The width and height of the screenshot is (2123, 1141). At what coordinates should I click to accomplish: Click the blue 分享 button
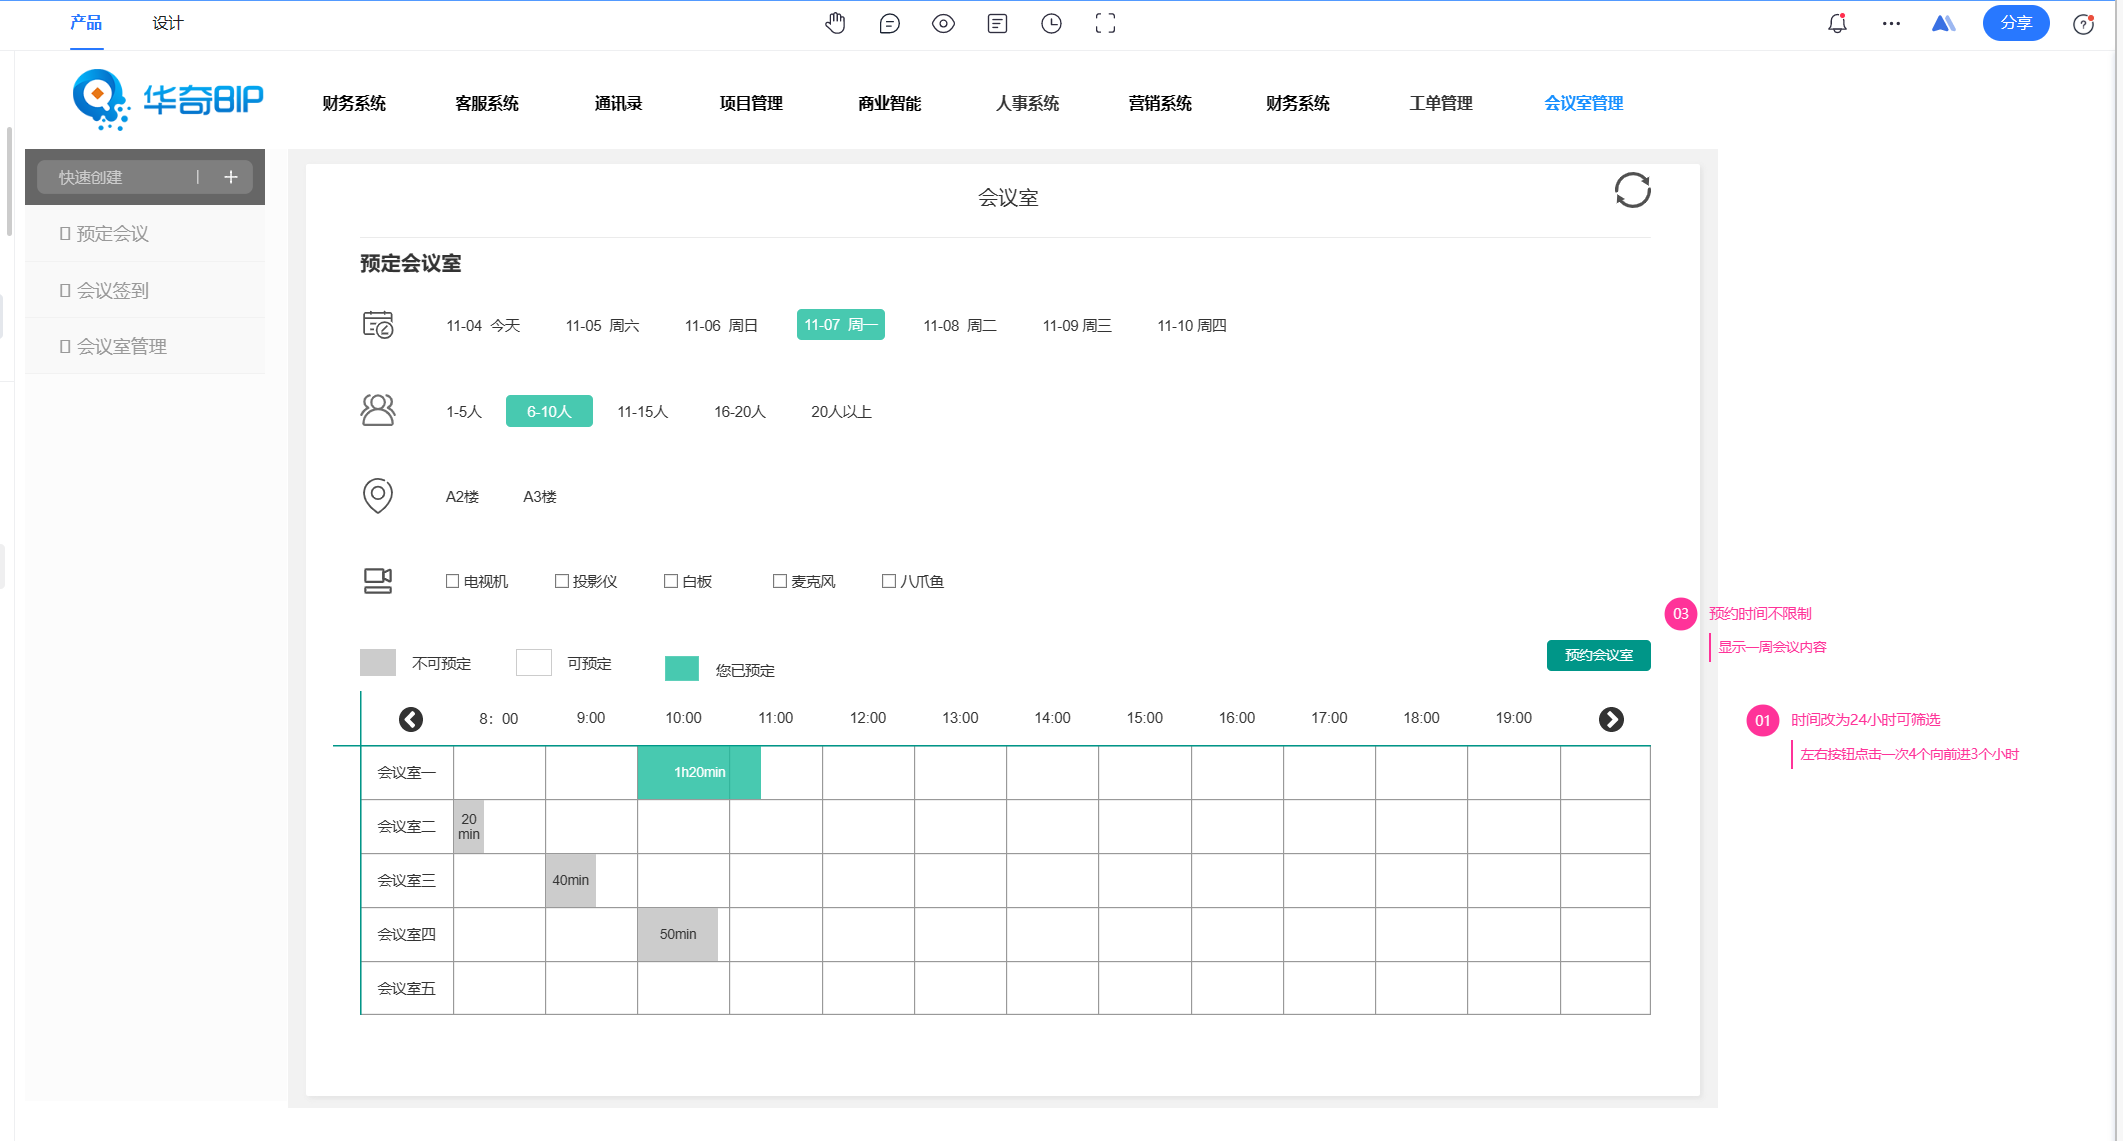(2015, 23)
